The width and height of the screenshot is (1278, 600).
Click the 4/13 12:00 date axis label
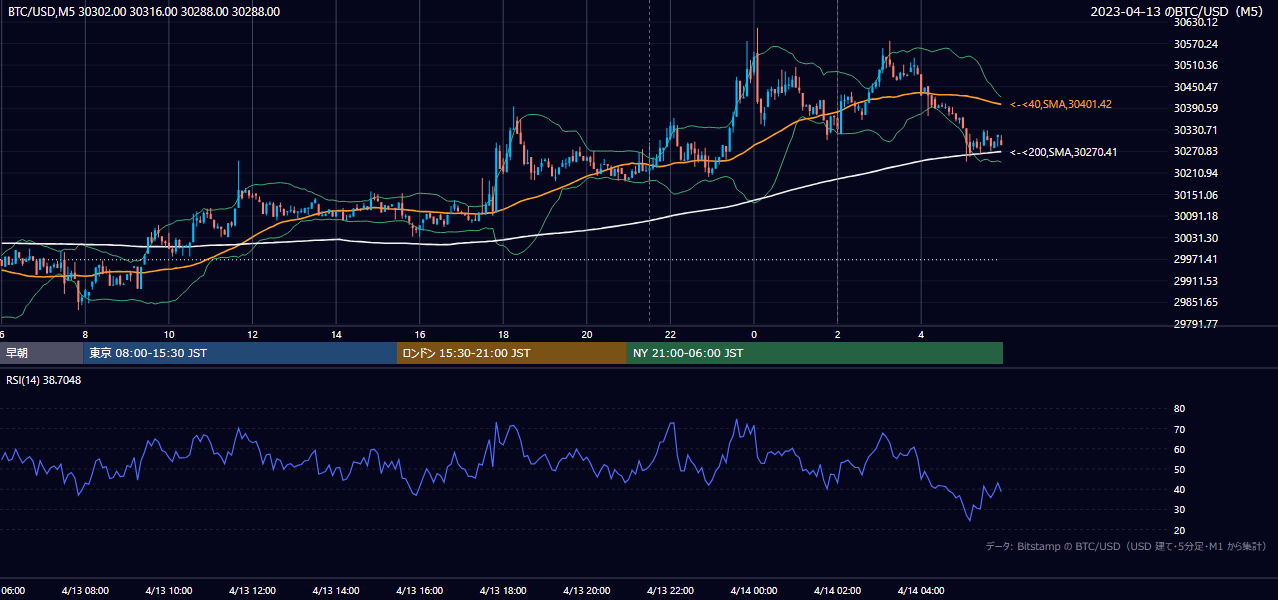pos(252,591)
